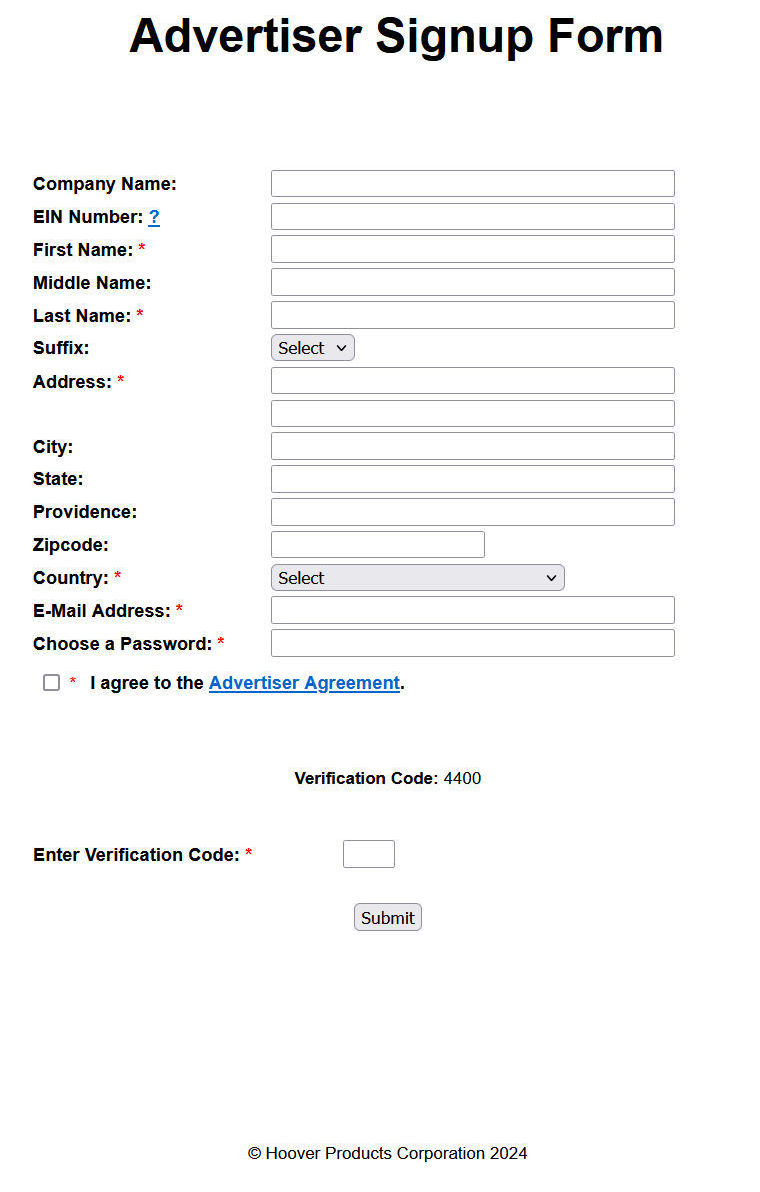Select the First Name input
Image resolution: width=760 pixels, height=1192 pixels.
tap(473, 249)
